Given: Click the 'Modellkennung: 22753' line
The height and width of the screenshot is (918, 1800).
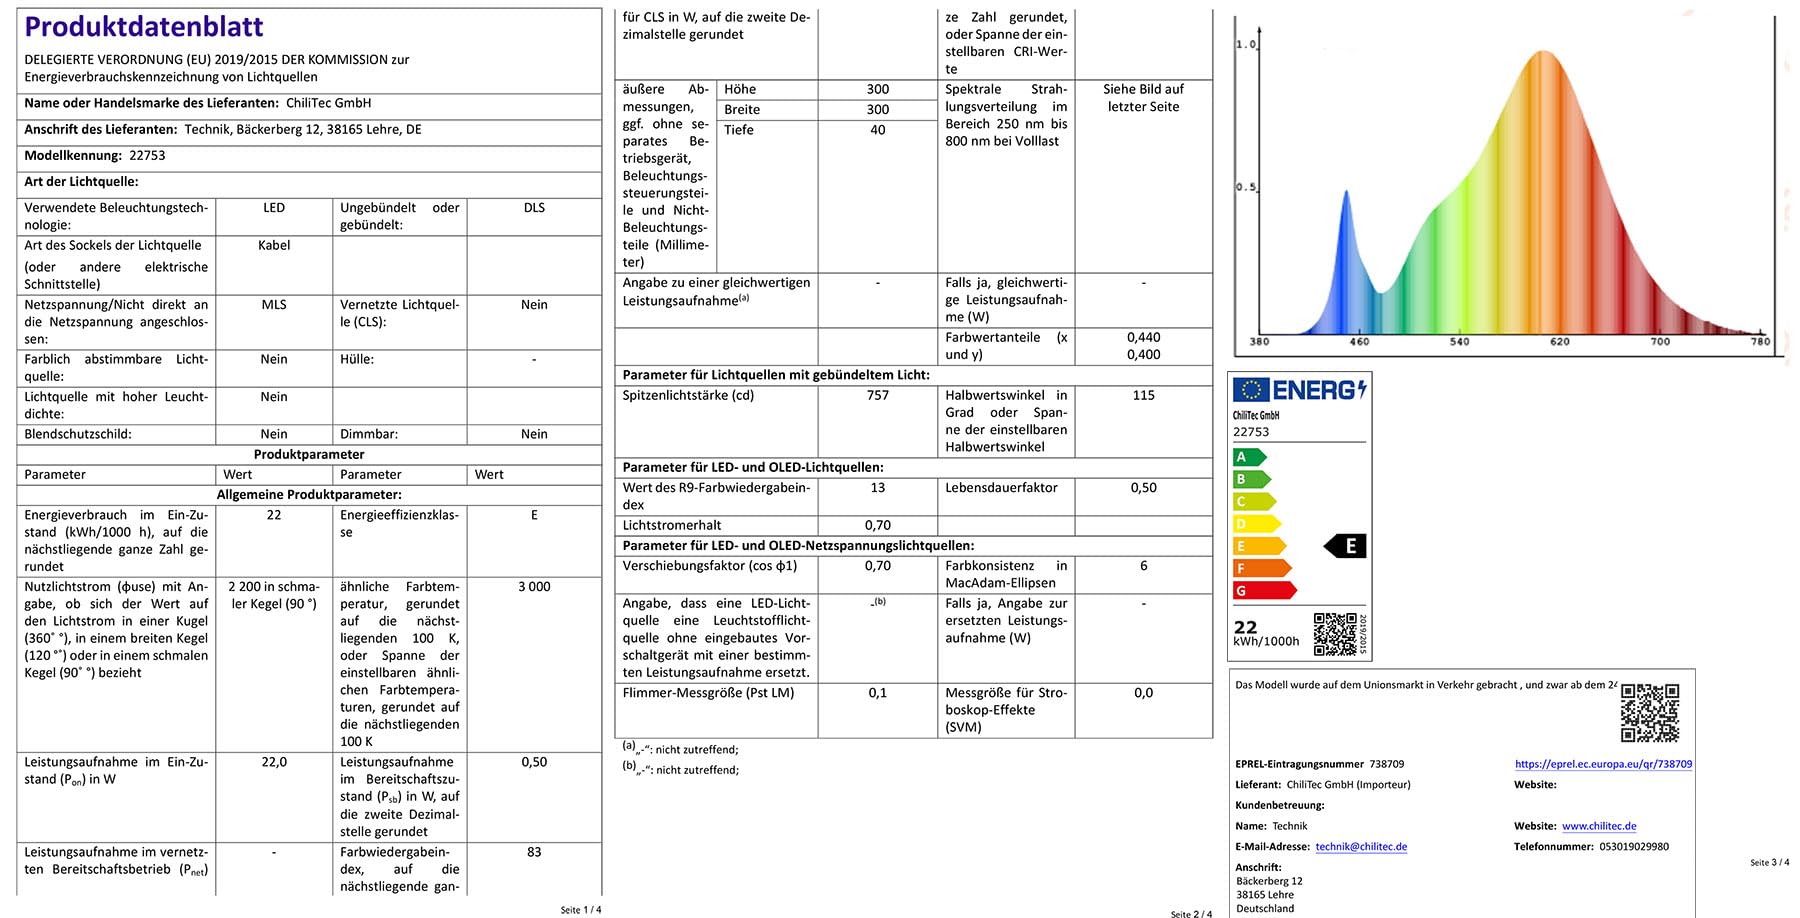Looking at the screenshot, I should [95, 155].
